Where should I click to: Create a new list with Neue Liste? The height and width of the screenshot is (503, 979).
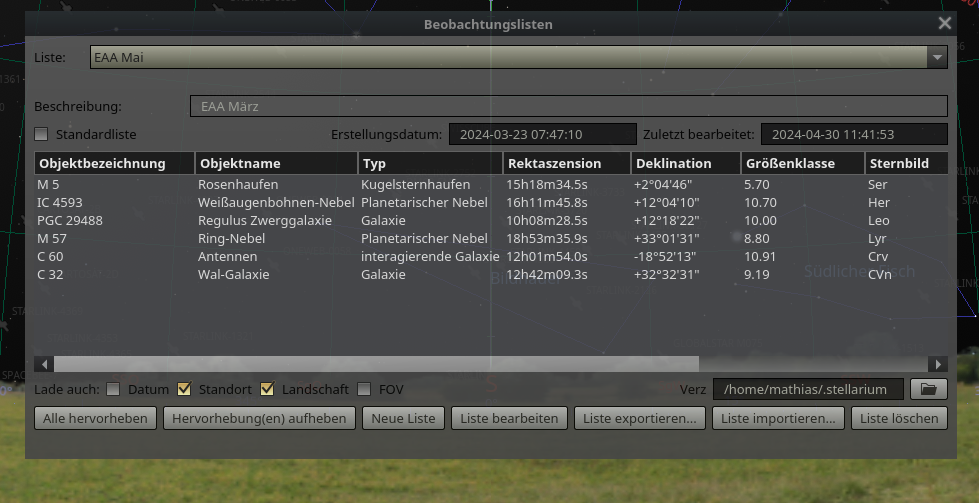click(403, 418)
